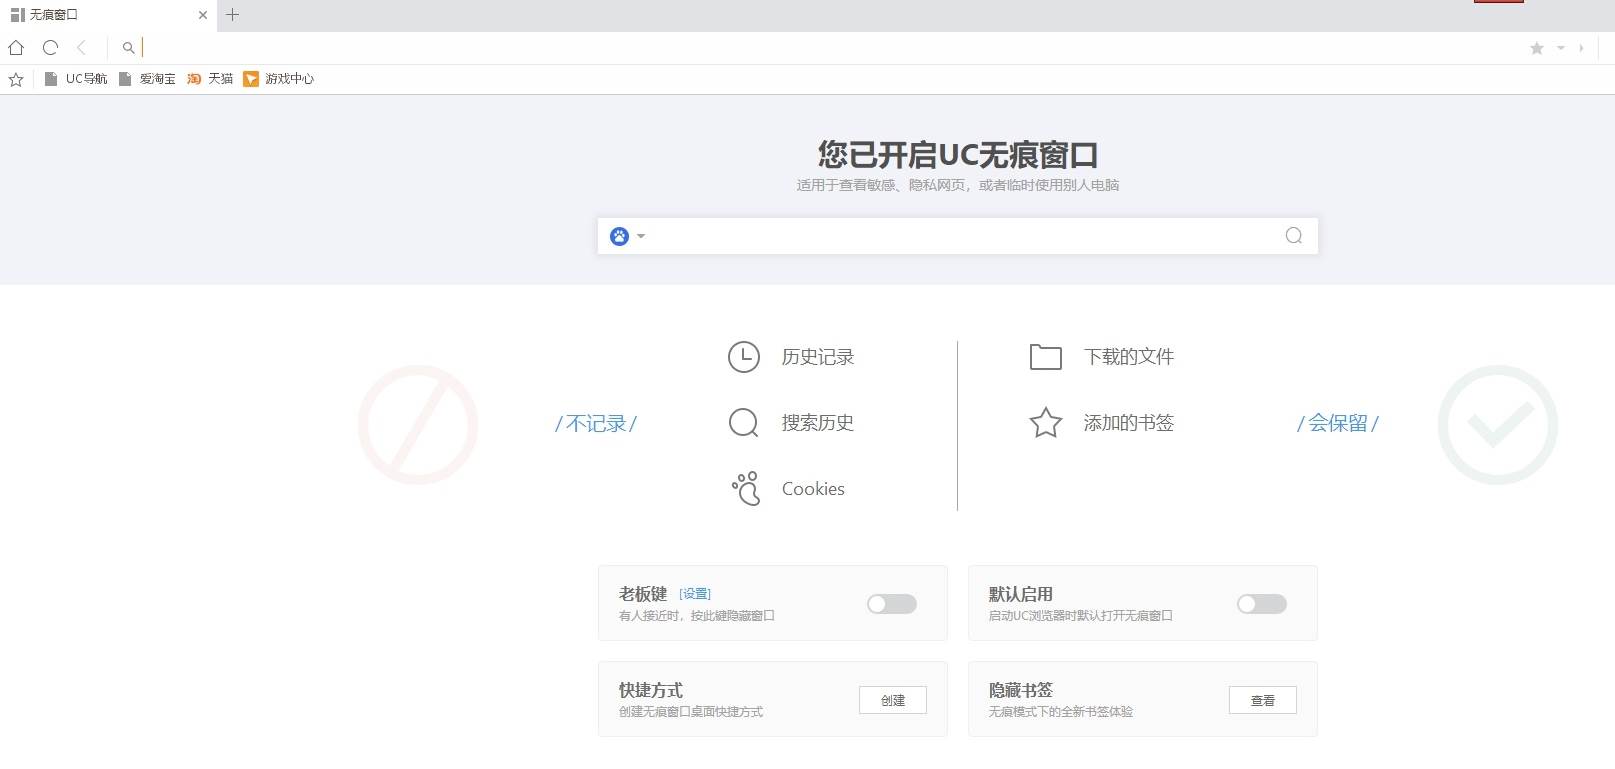Viewport: 1615px width, 769px height.
Task: Click the 搜索历史 magnifier icon
Action: [744, 423]
